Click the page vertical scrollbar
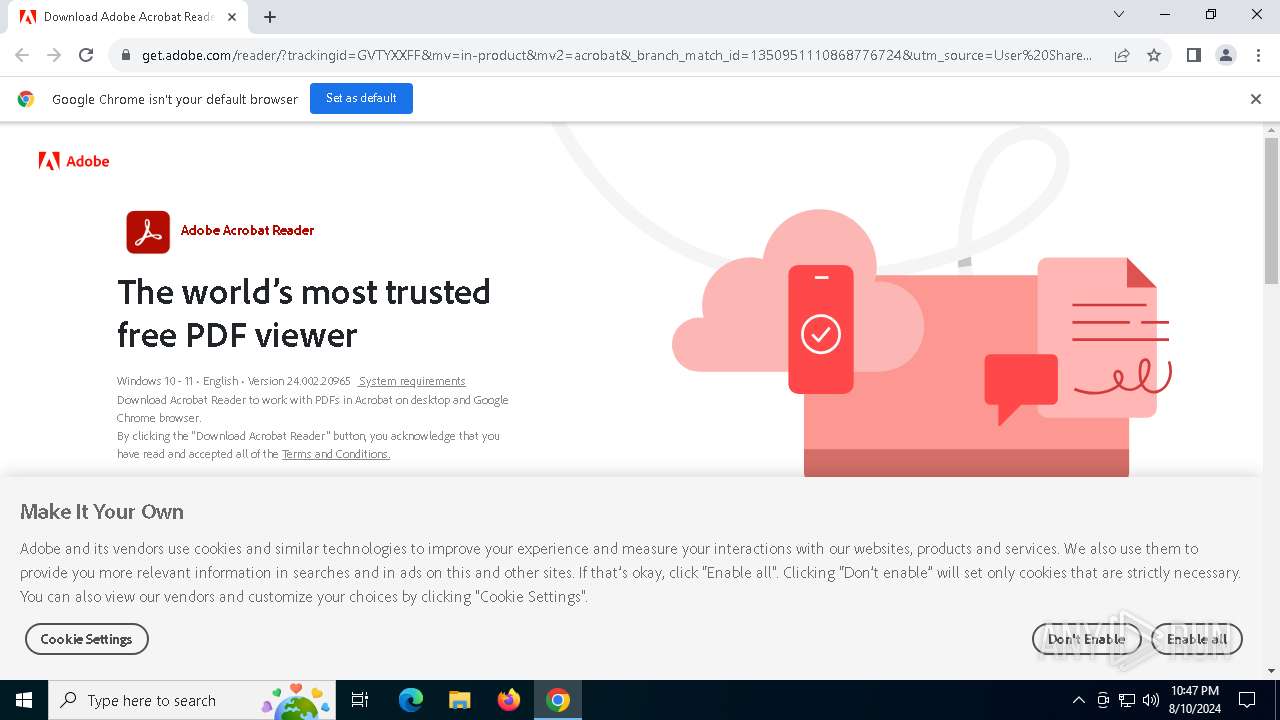 click(1271, 210)
